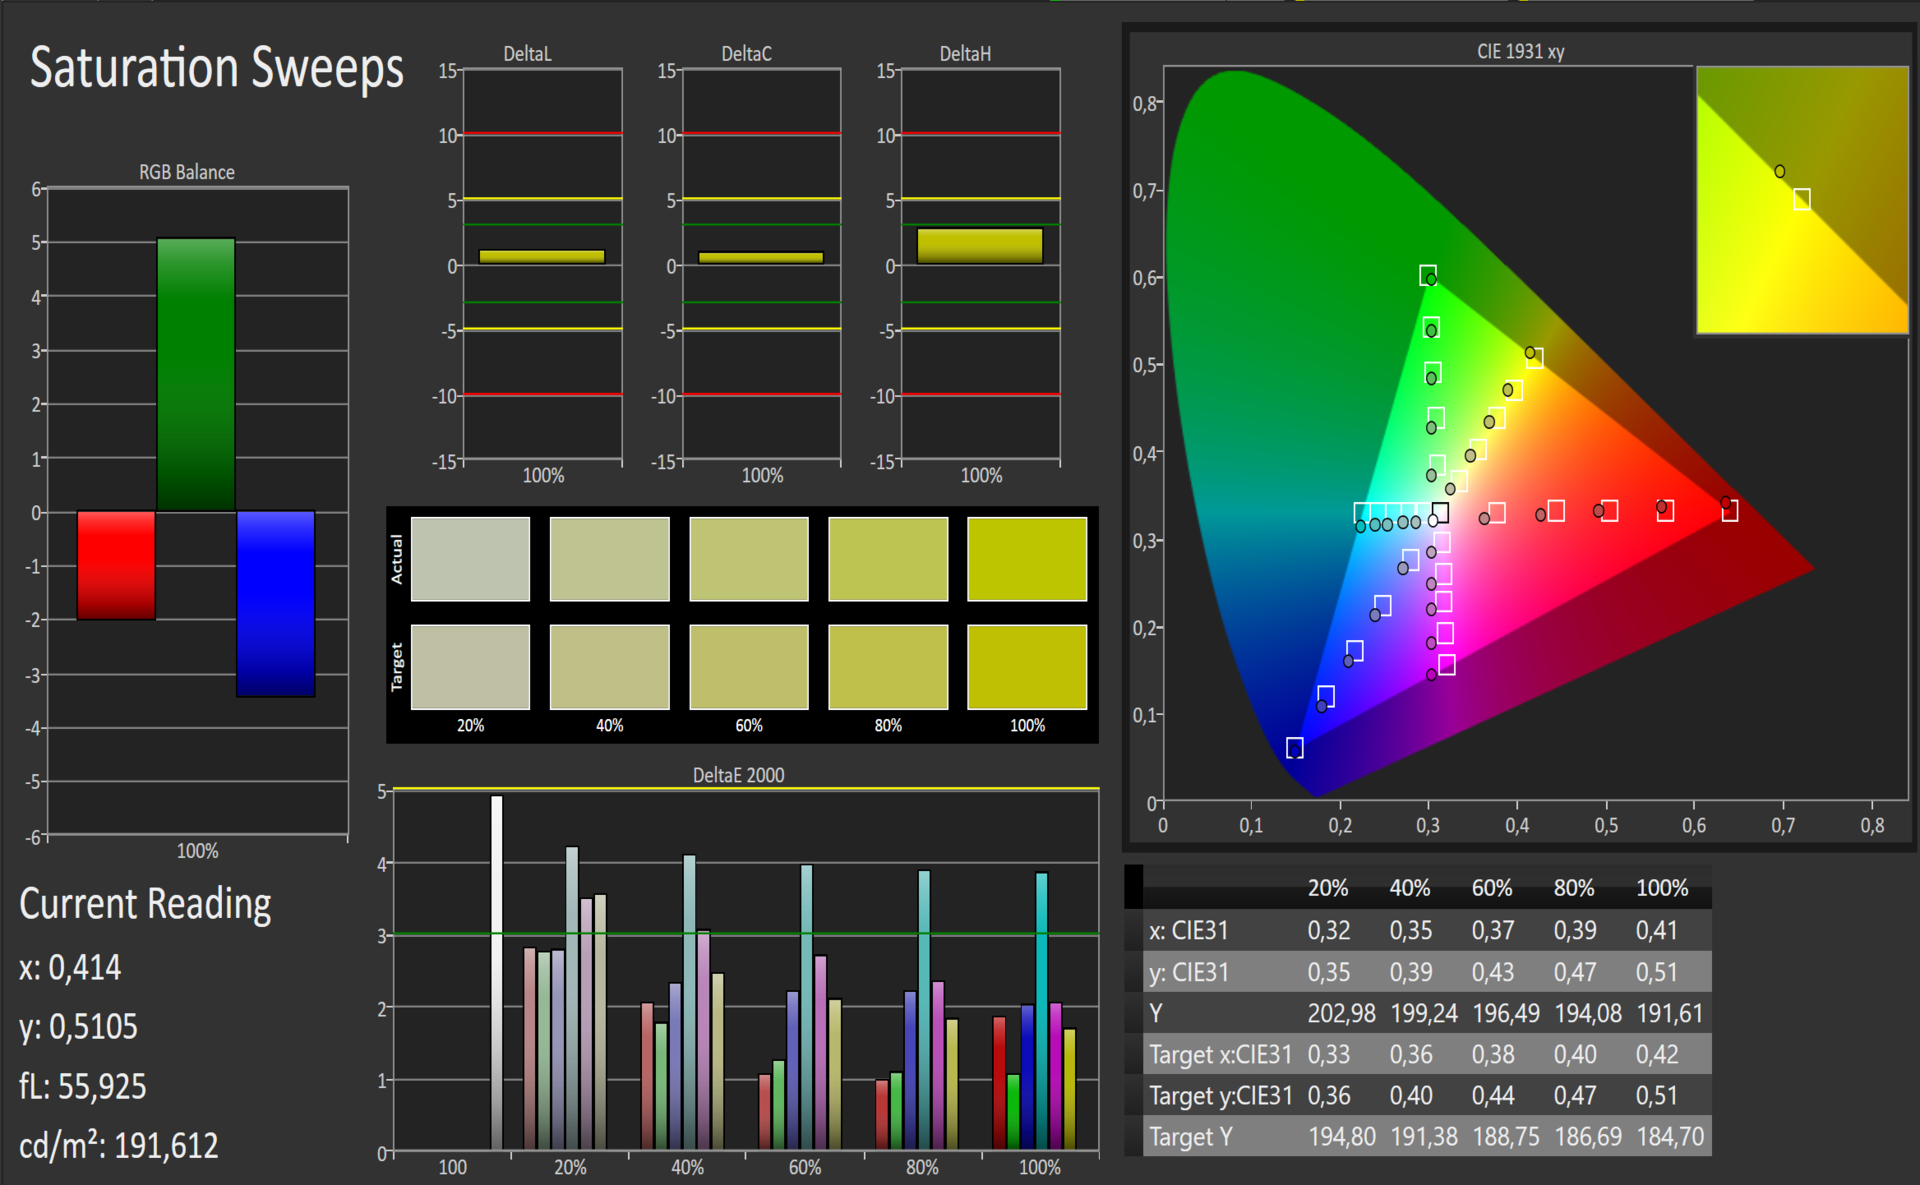Select the Target 100% yellow swatch

click(1027, 667)
